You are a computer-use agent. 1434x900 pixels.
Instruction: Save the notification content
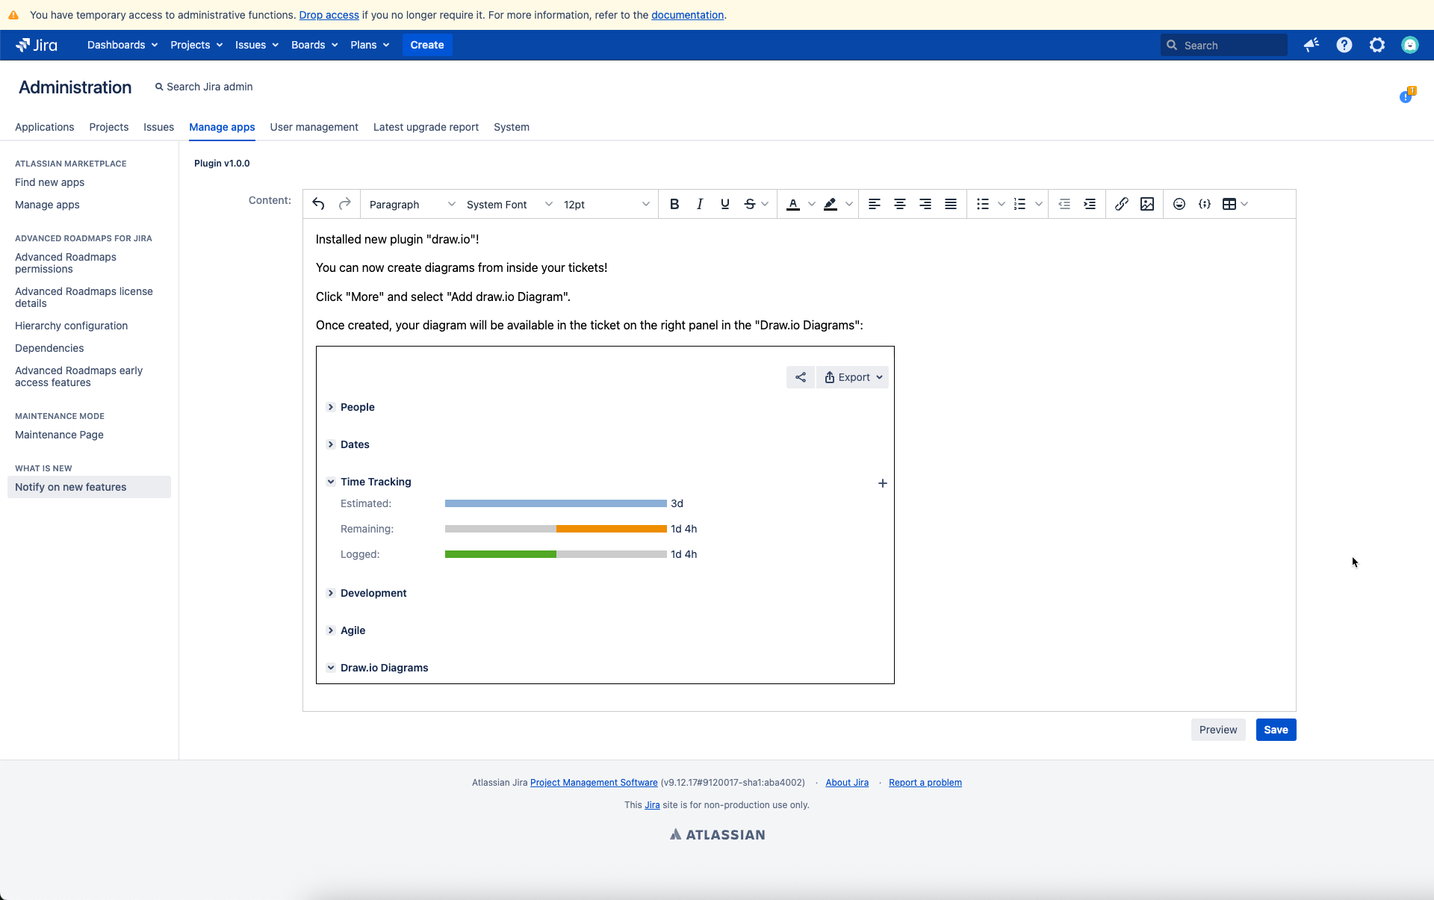[x=1276, y=730]
